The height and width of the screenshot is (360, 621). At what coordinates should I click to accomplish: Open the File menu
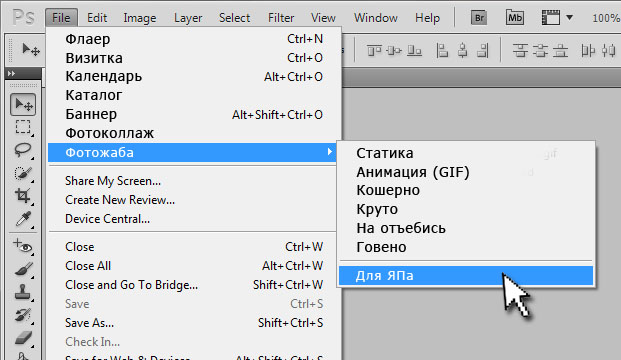click(61, 18)
